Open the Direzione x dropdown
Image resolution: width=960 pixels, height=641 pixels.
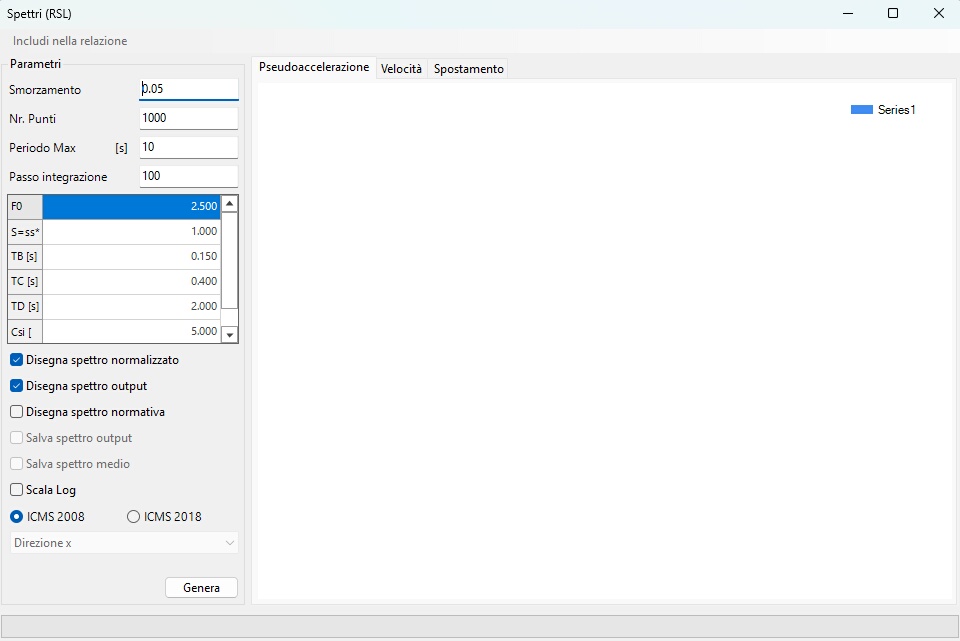coord(124,543)
